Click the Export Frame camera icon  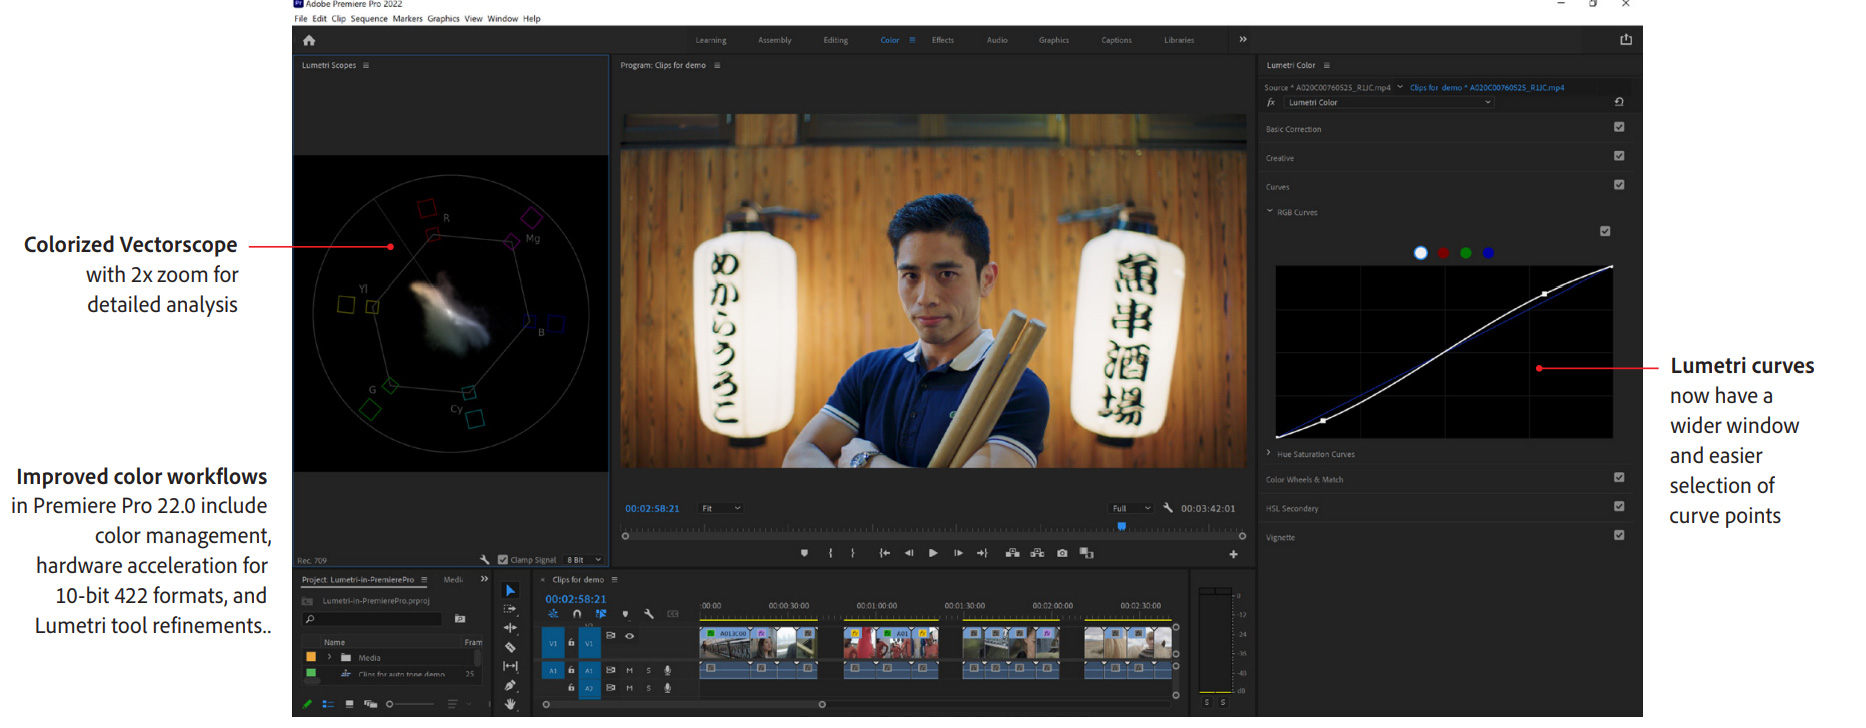point(1062,553)
